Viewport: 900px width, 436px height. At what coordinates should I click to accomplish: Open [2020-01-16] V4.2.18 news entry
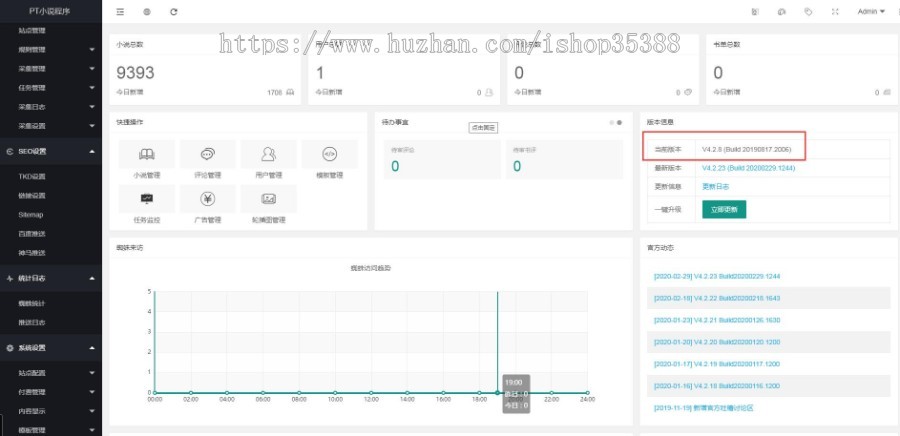pyautogui.click(x=717, y=386)
